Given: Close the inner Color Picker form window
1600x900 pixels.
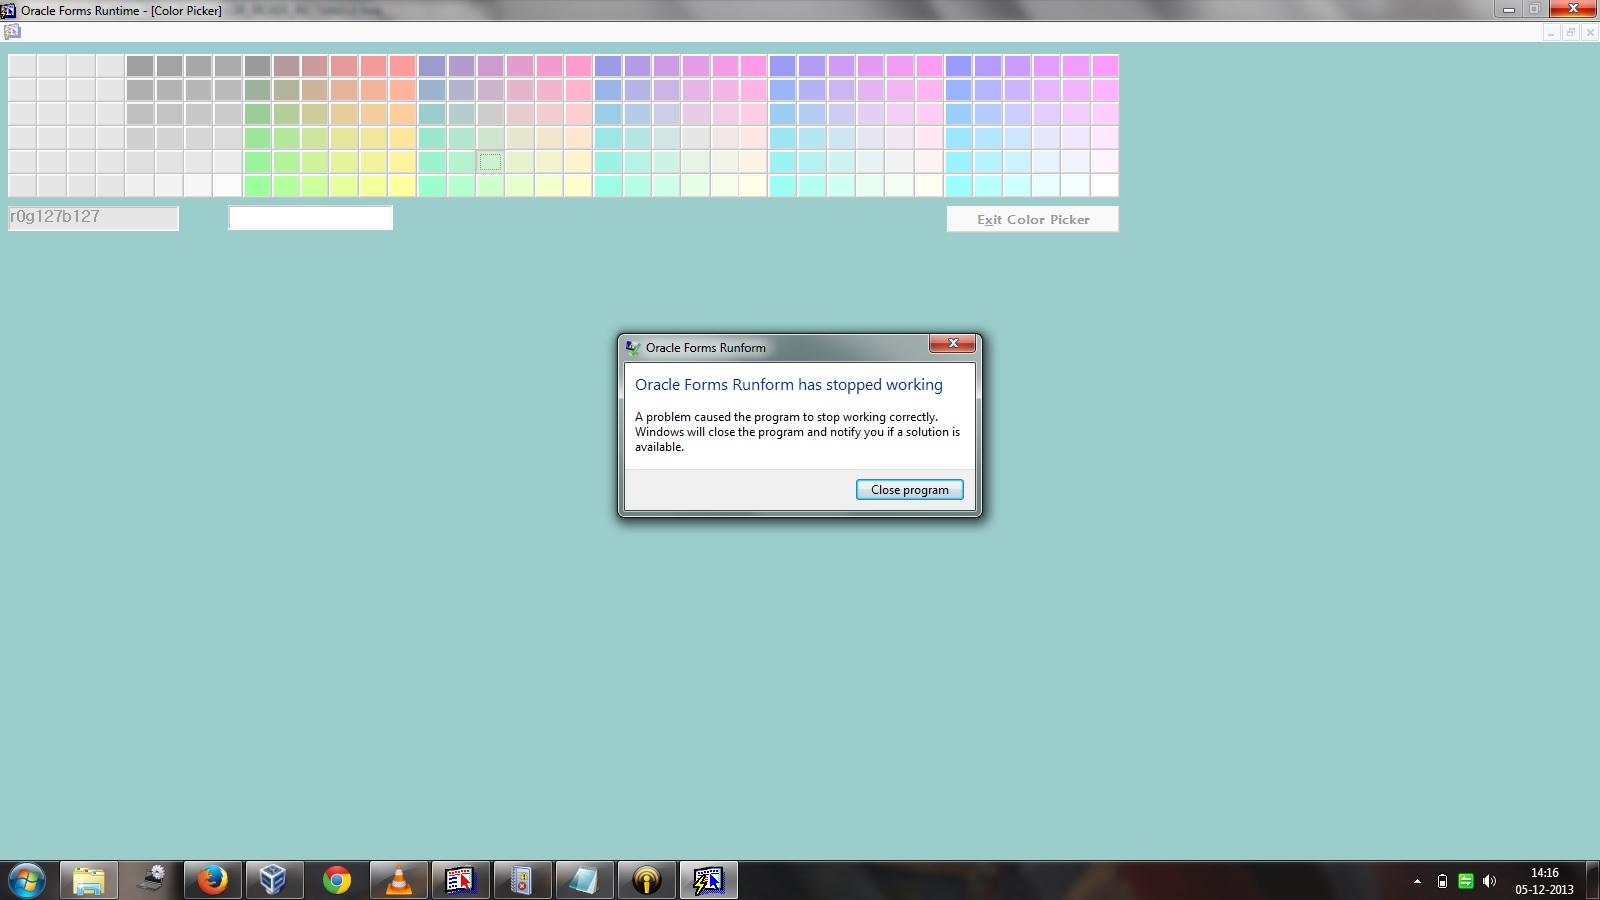Looking at the screenshot, I should [1589, 33].
